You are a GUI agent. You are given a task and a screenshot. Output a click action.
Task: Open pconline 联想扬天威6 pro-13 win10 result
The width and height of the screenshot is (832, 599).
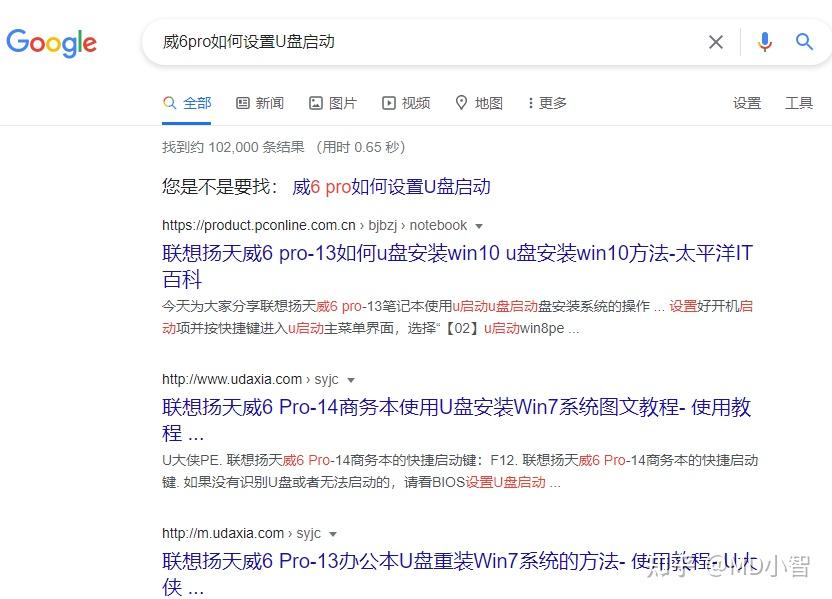457,266
